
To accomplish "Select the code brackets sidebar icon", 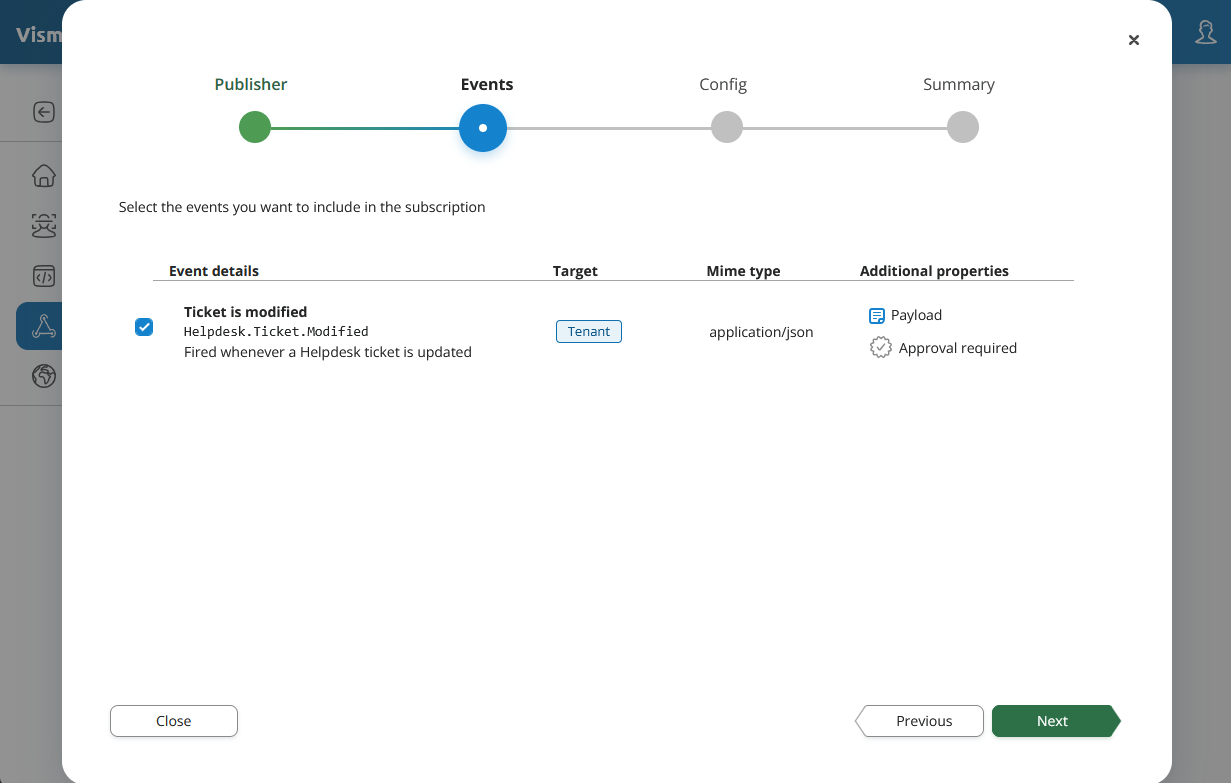I will (43, 277).
